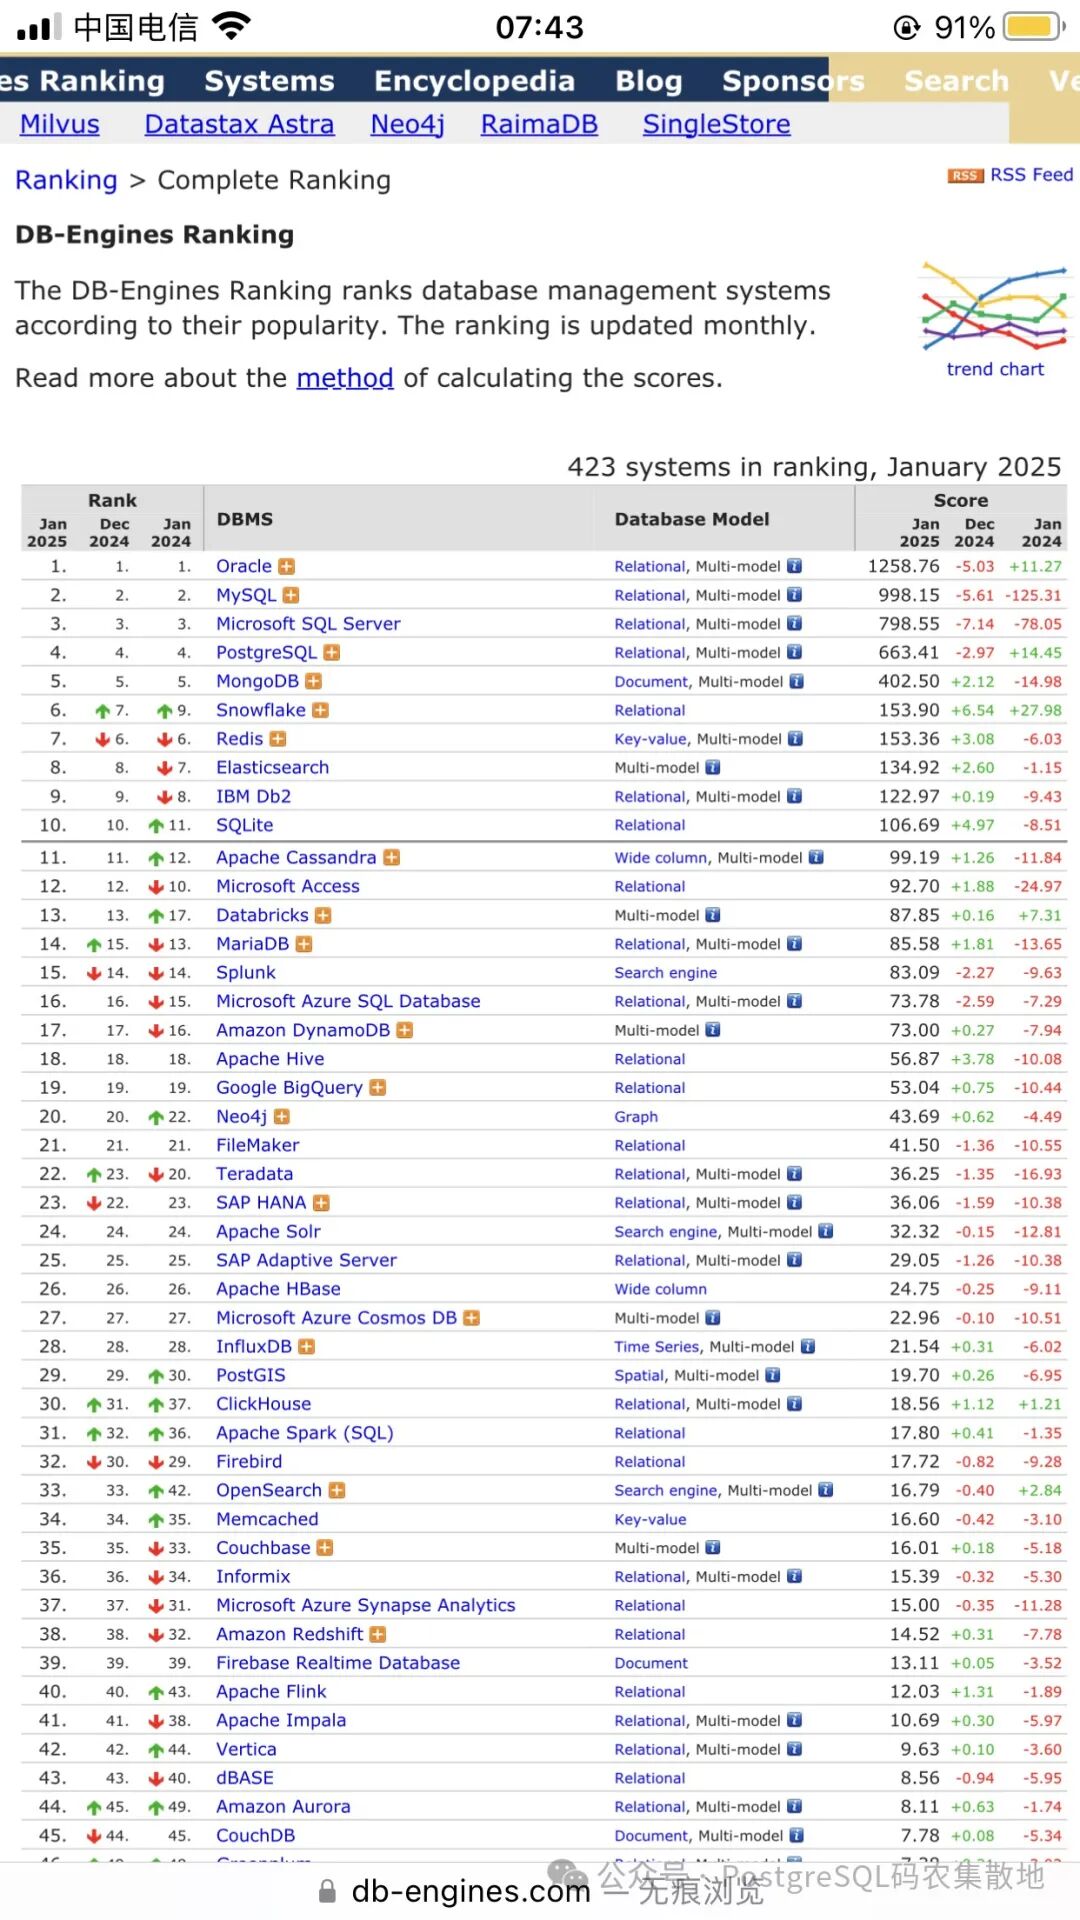
Task: Tap the plus icon next to PostgreSQL
Action: (x=332, y=653)
